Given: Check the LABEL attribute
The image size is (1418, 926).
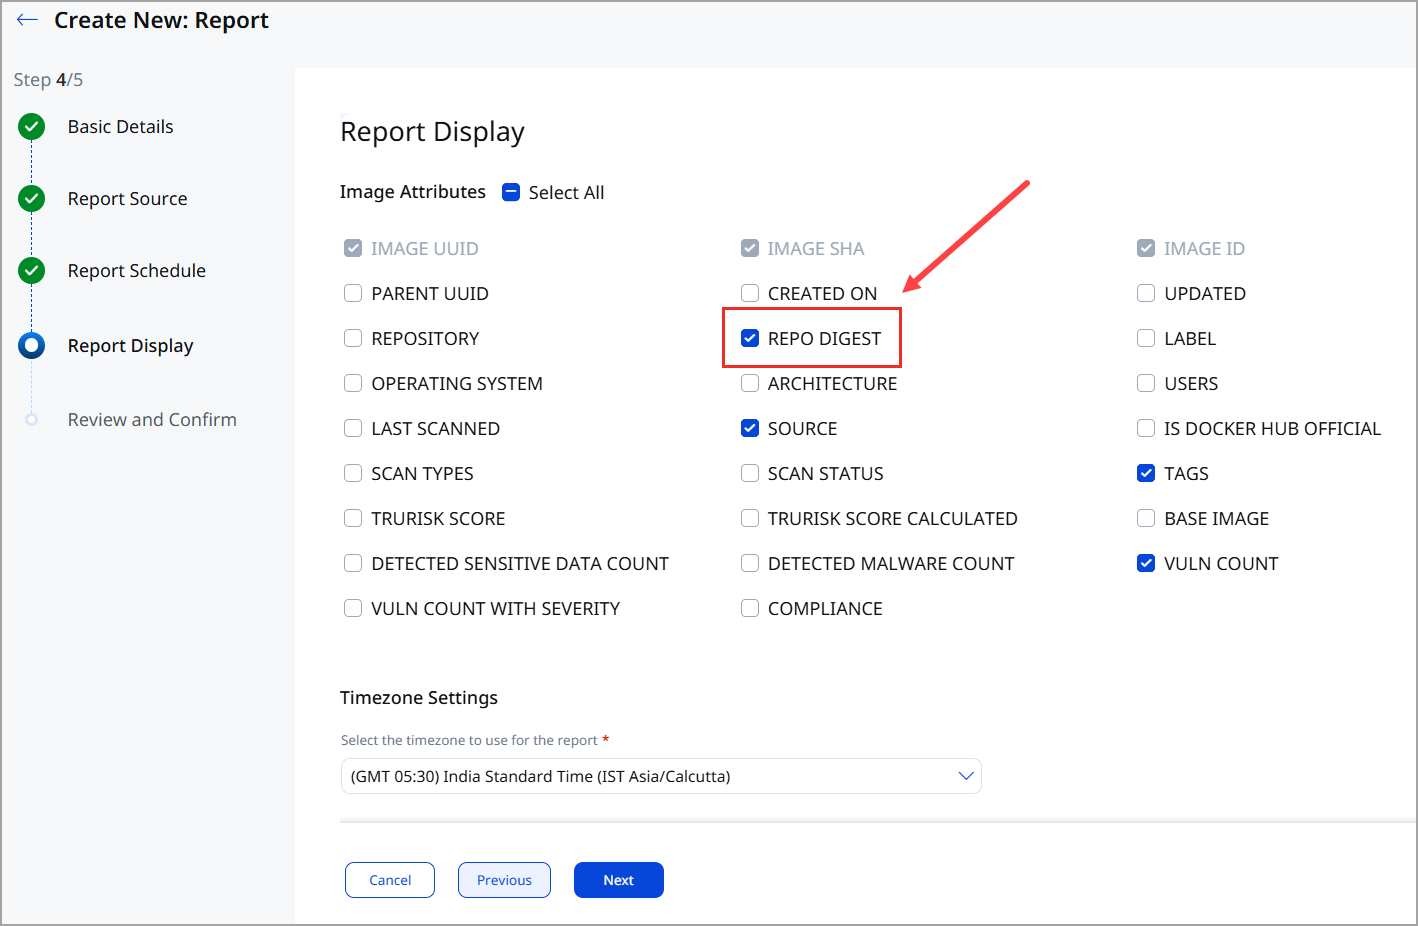Looking at the screenshot, I should click(x=1146, y=339).
